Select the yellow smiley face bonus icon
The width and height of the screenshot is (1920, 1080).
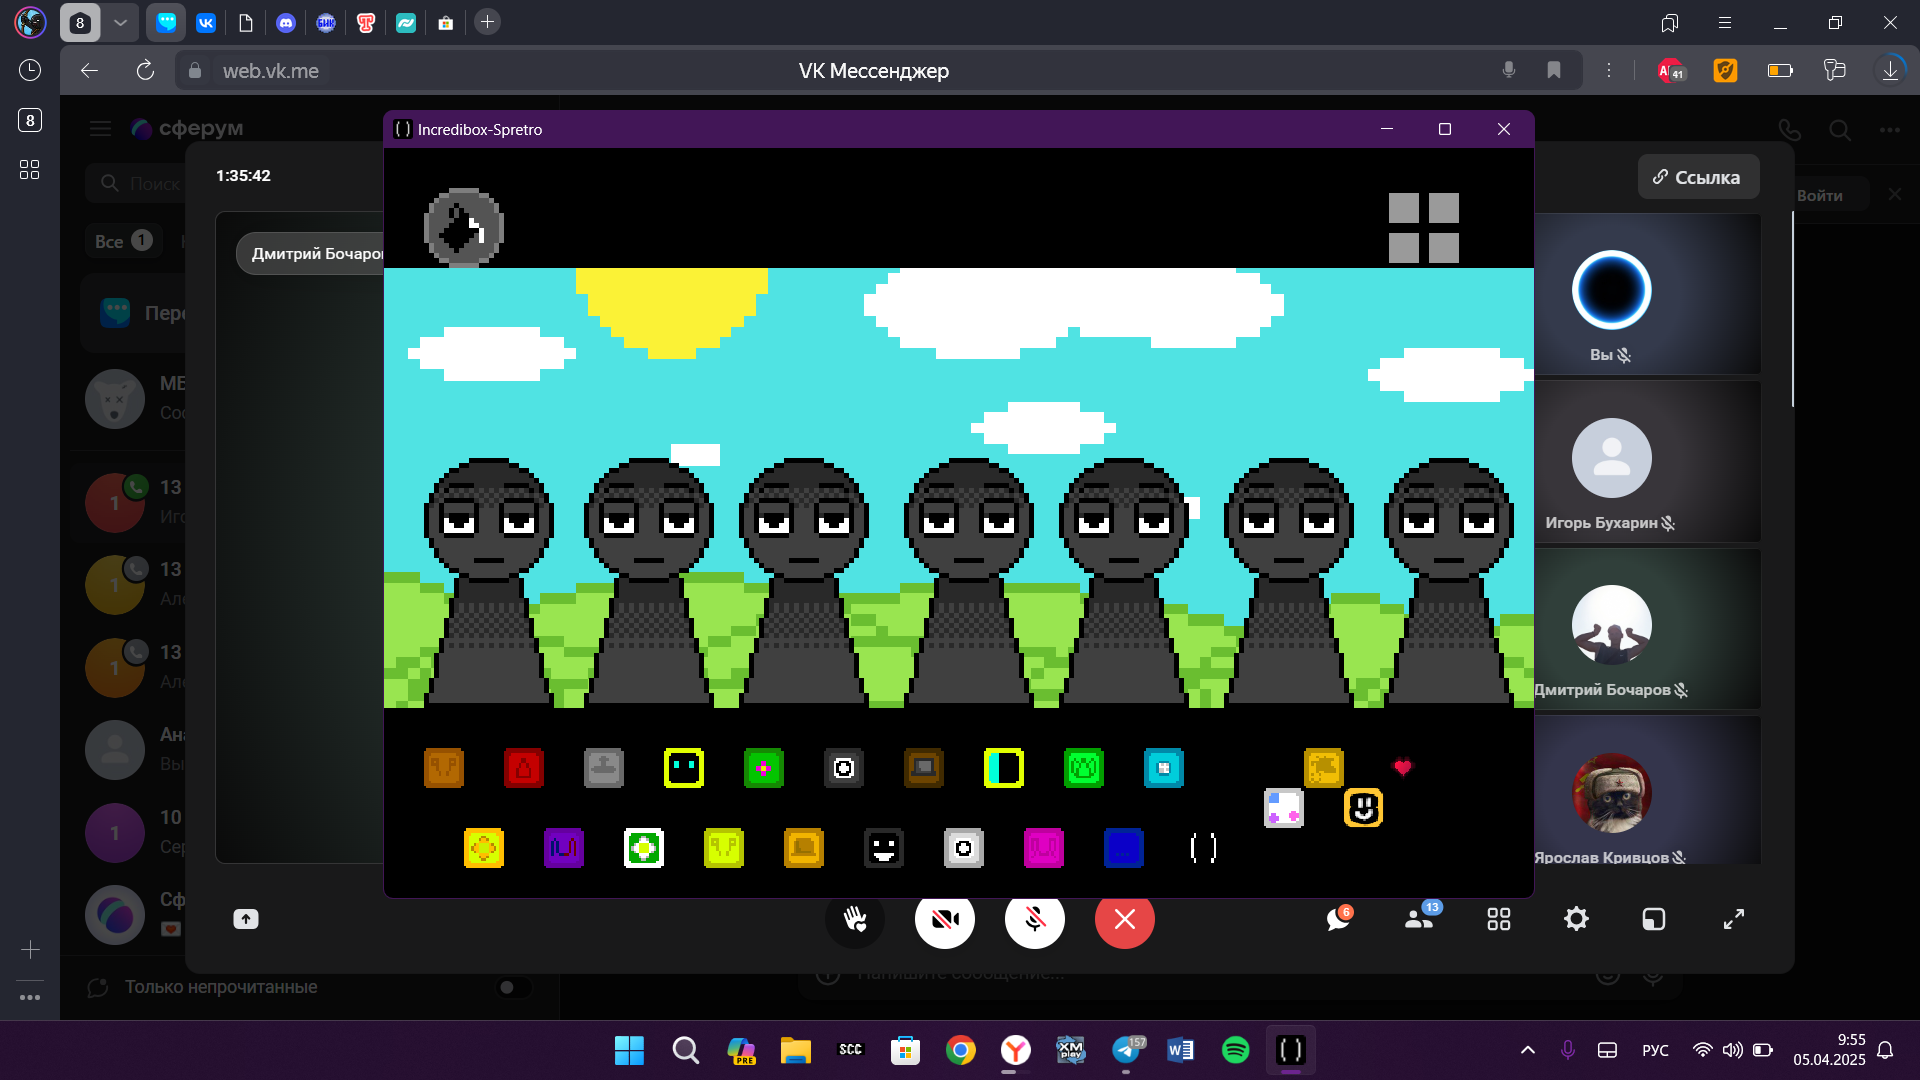1364,808
